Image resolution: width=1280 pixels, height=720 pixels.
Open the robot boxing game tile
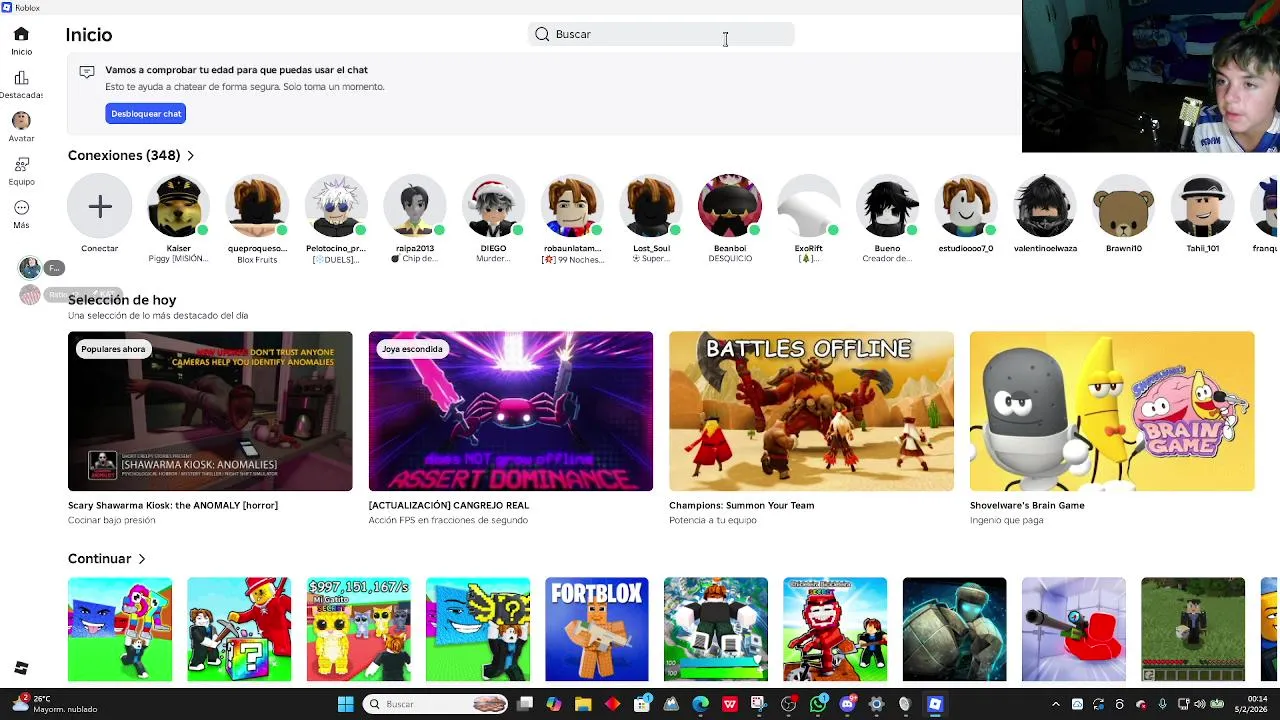click(955, 629)
